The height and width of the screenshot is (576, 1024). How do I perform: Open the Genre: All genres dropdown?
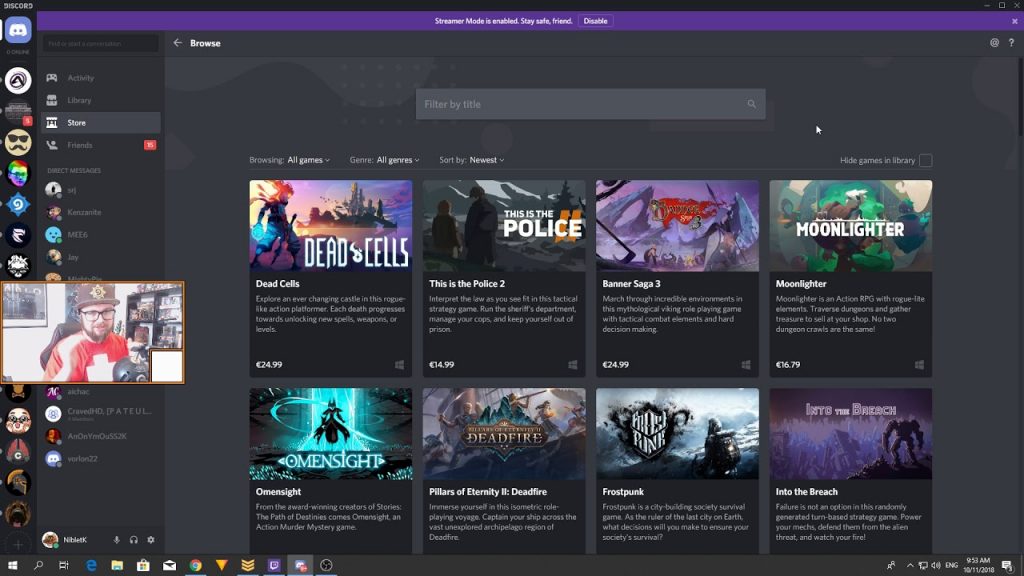point(397,160)
